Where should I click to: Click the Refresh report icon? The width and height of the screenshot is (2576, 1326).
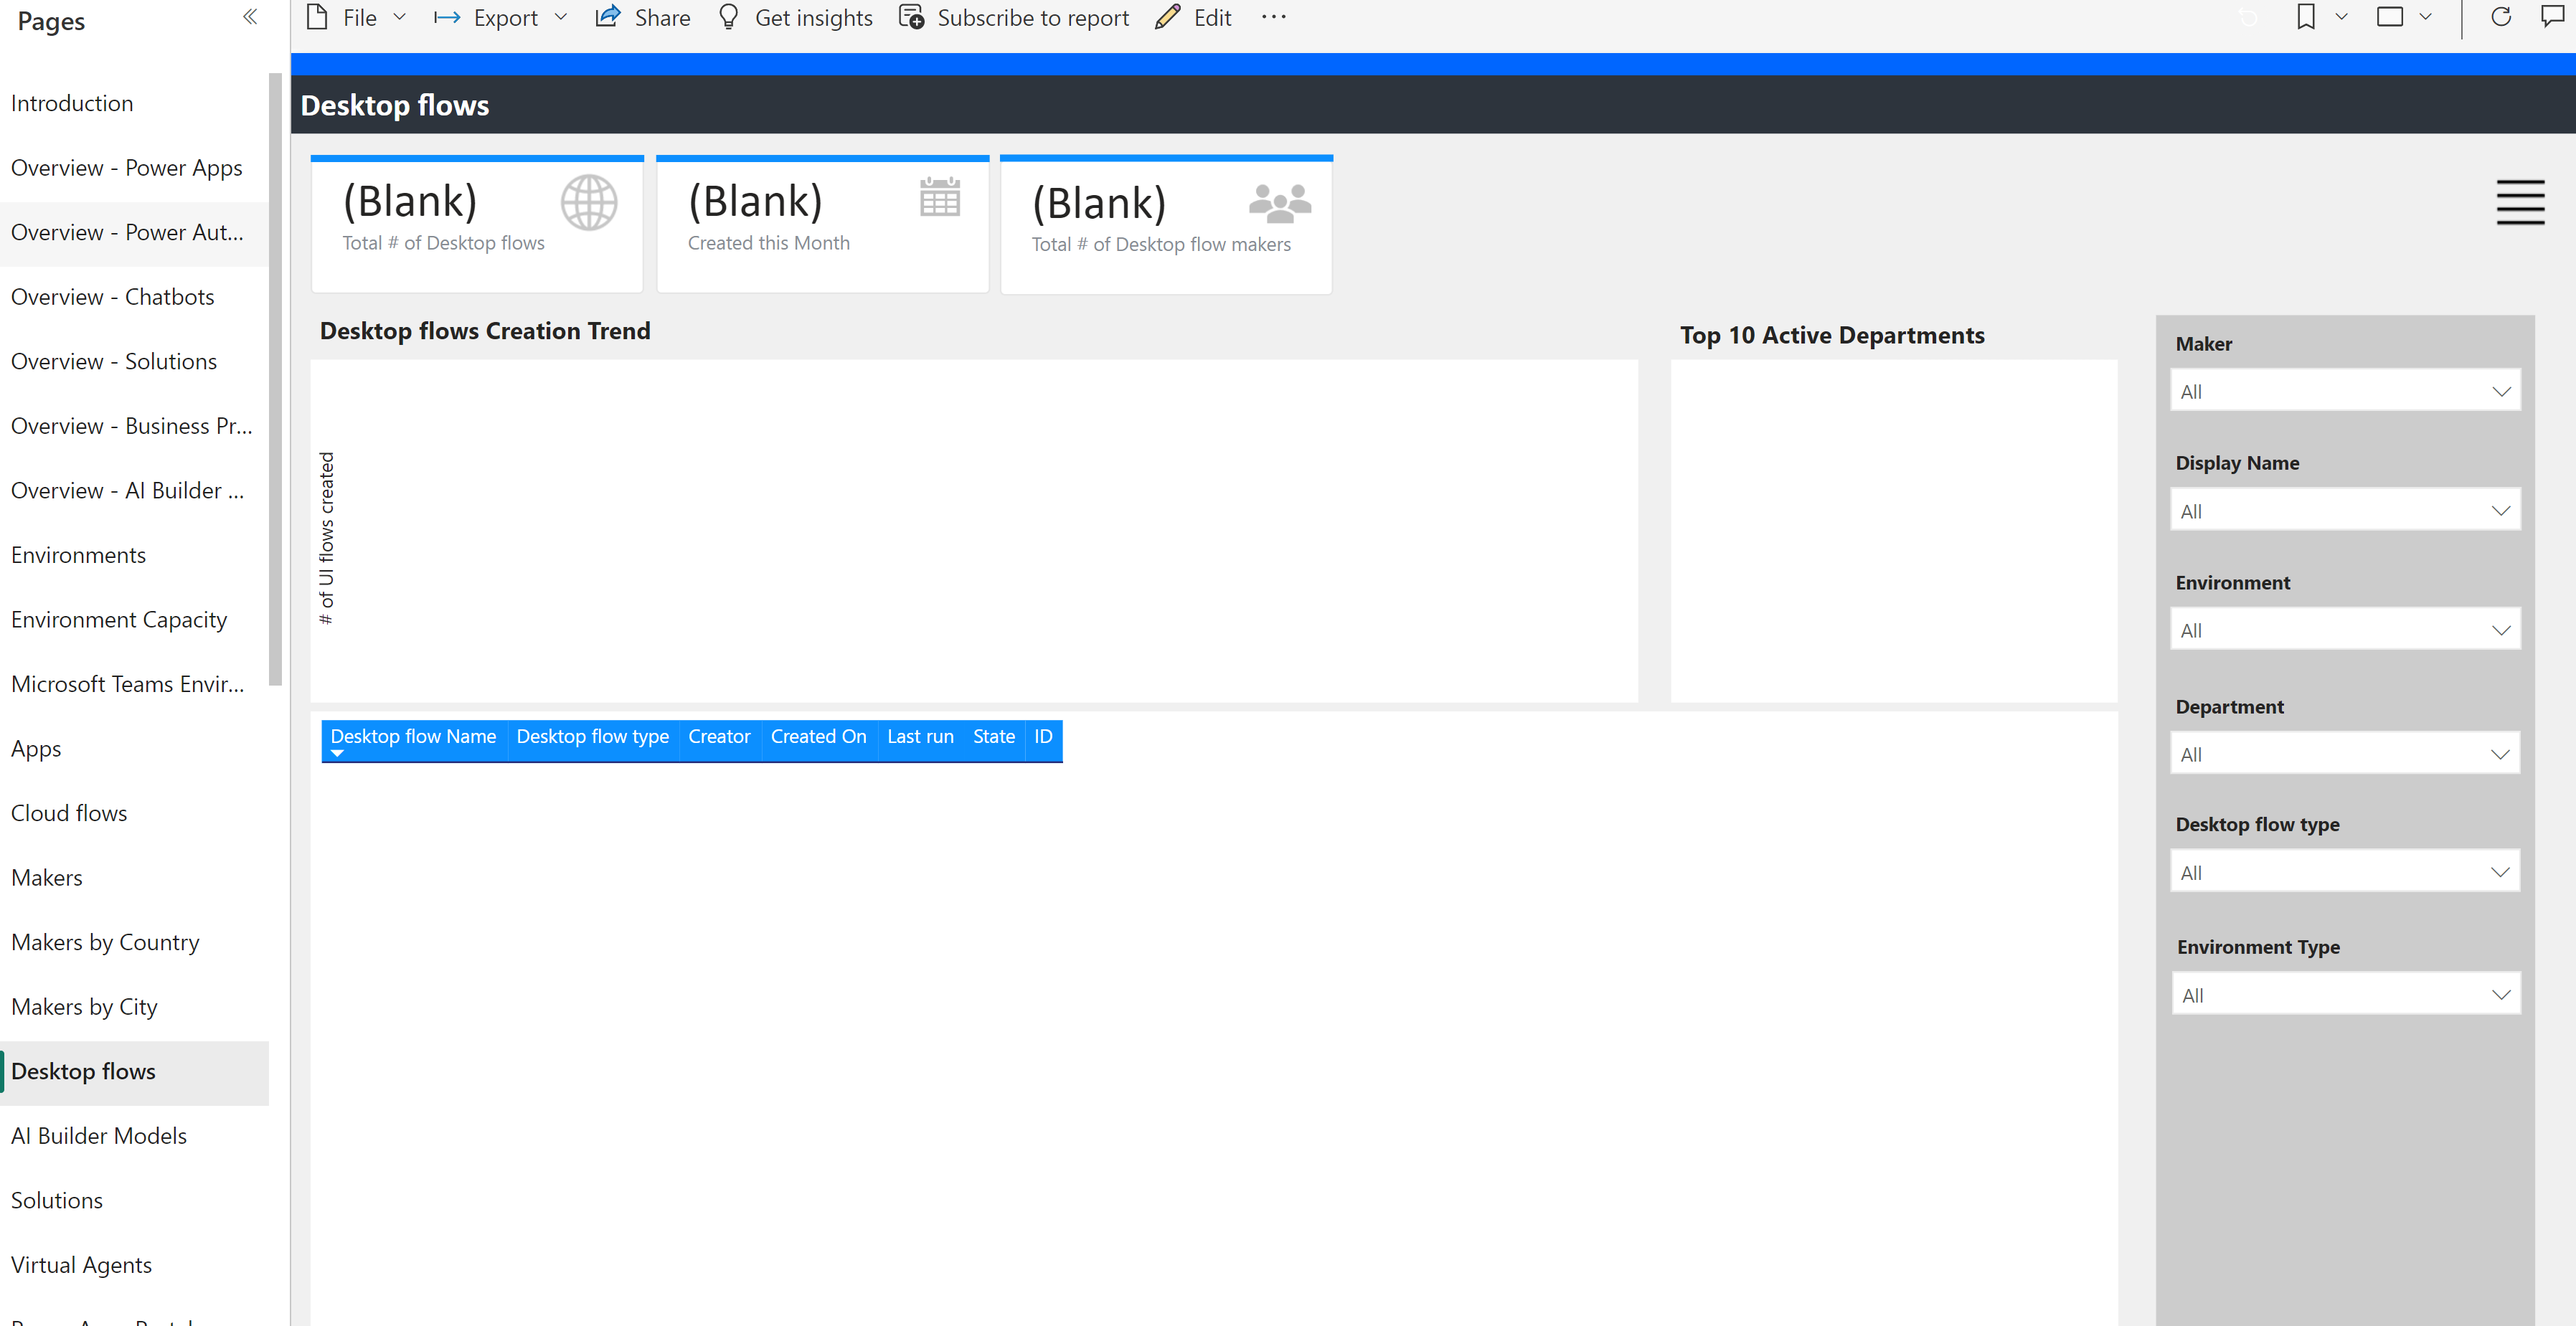[2501, 17]
